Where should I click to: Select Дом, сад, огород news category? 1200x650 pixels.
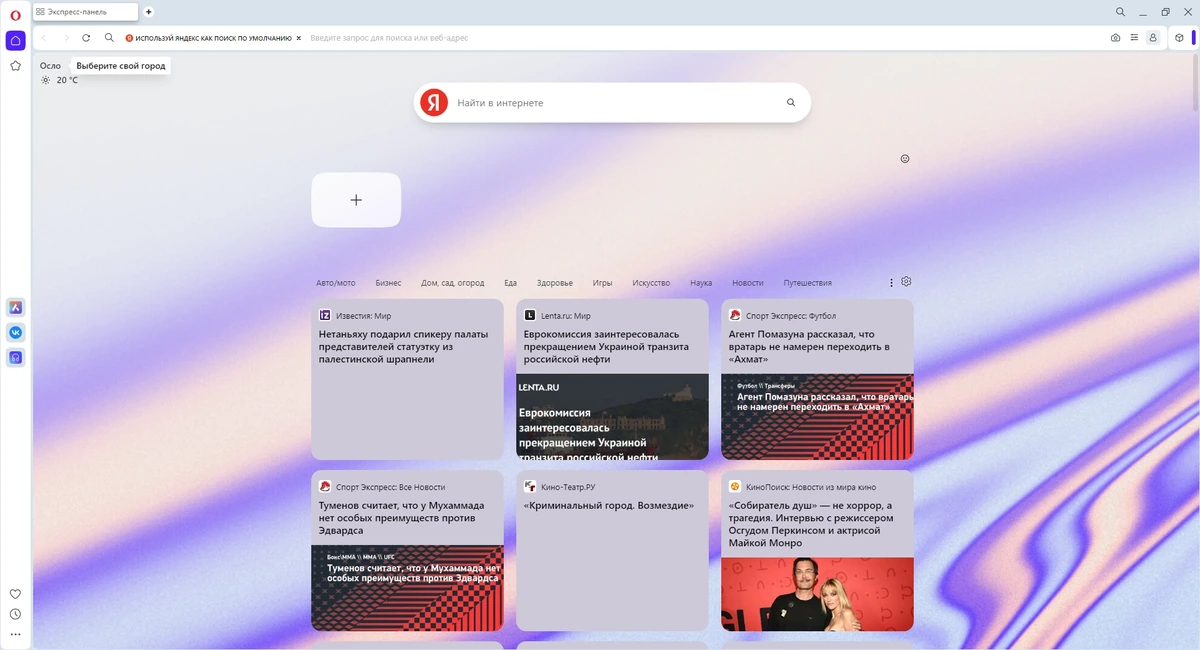pyautogui.click(x=453, y=283)
